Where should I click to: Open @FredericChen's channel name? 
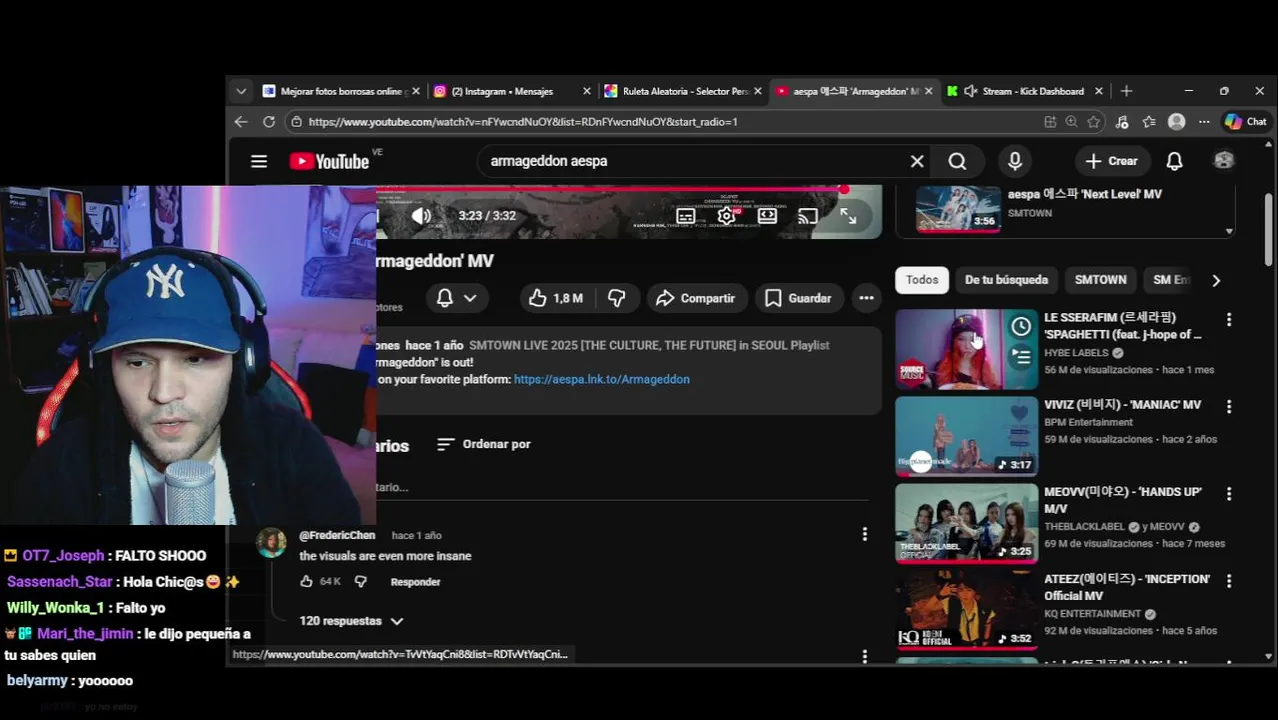pos(337,536)
